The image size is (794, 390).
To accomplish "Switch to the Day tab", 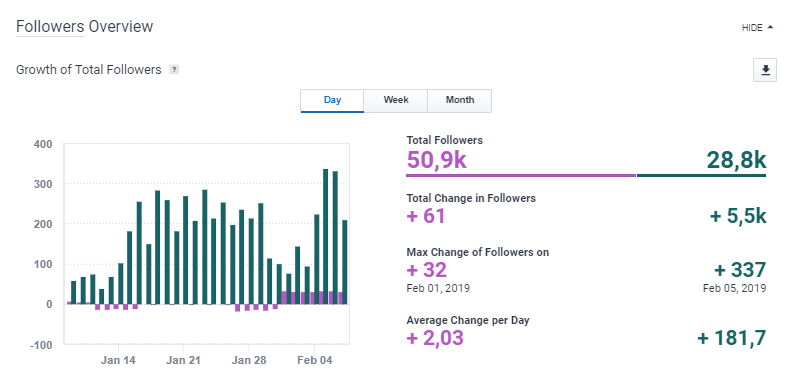I will (x=332, y=100).
